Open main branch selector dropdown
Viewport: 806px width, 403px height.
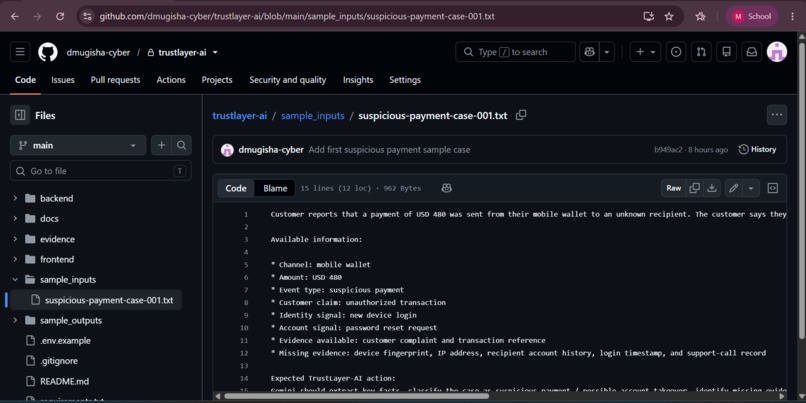tap(78, 145)
